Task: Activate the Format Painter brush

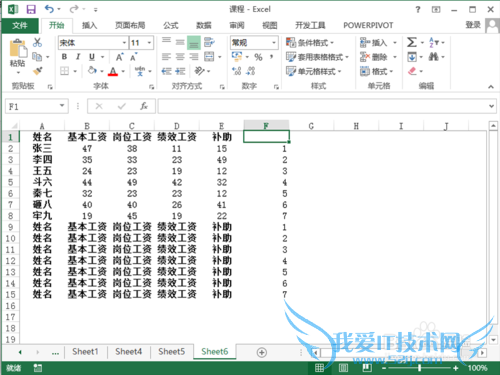Action: coord(38,71)
